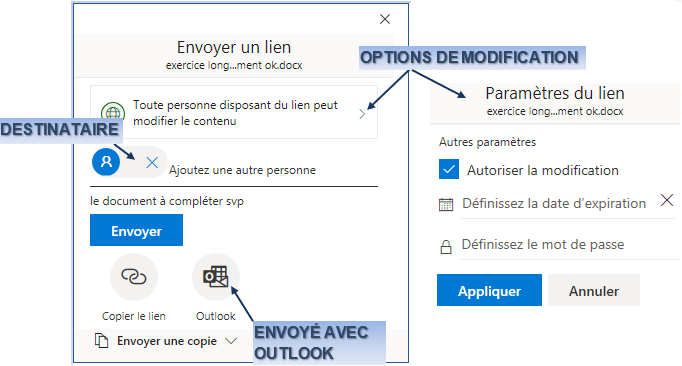This screenshot has height=366, width=682.
Task: Click the Définissez le mot de passe field
Action: tap(569, 245)
